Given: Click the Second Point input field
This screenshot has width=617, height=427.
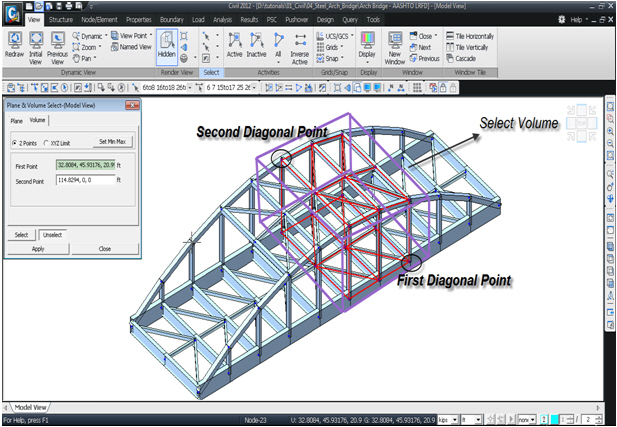Looking at the screenshot, I should click(85, 181).
